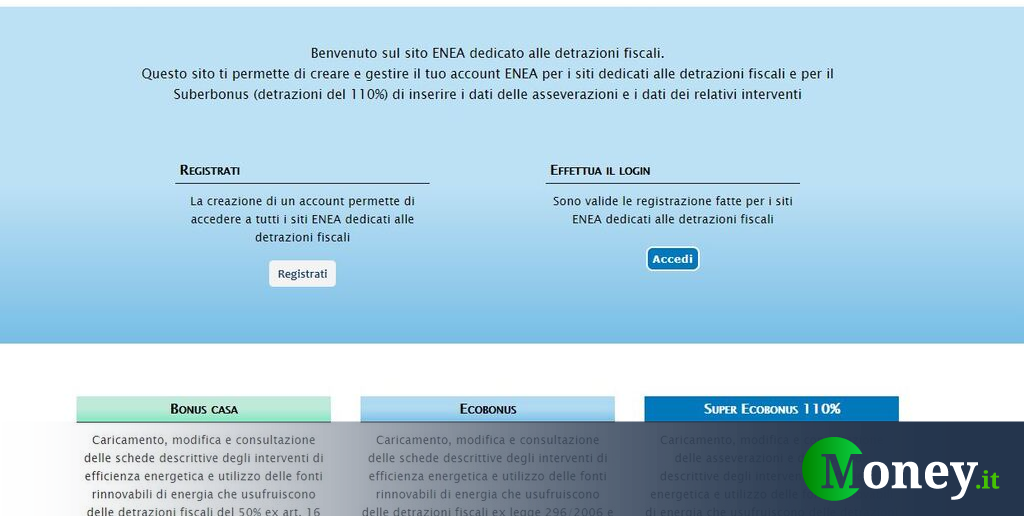
Task: Select the Effettua il login heading
Action: 600,170
